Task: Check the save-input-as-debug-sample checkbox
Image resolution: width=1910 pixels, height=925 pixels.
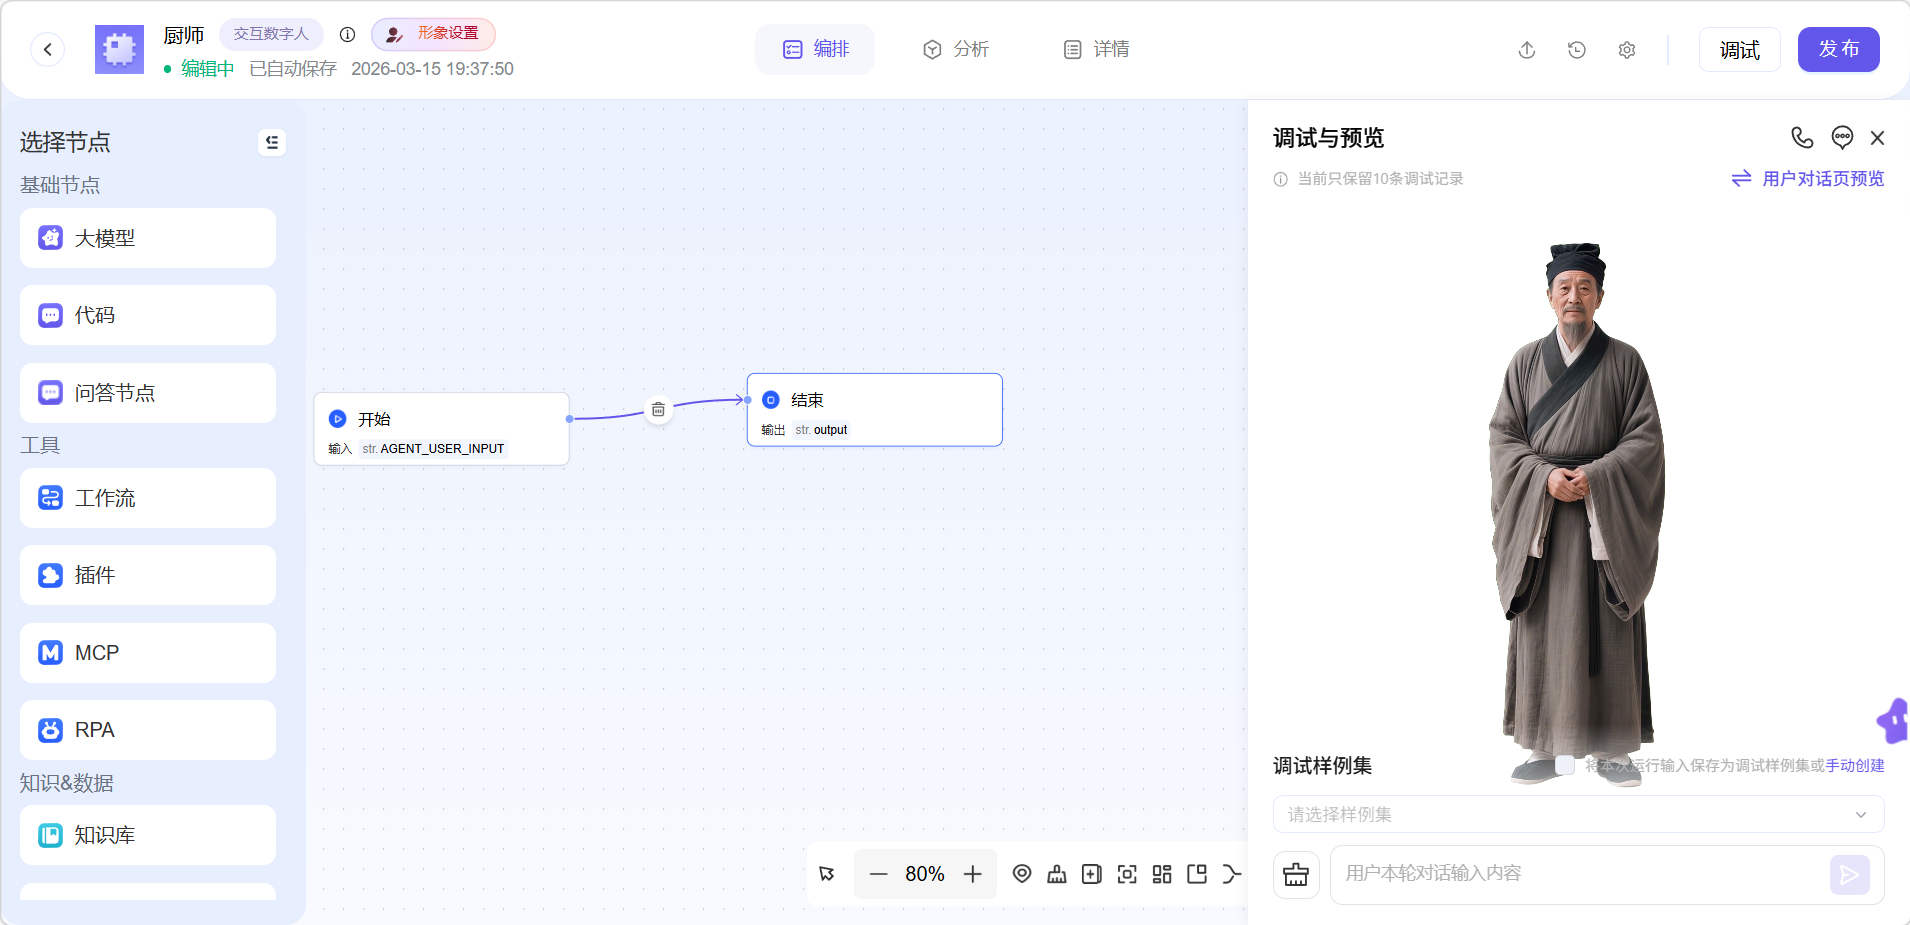Action: [1566, 765]
